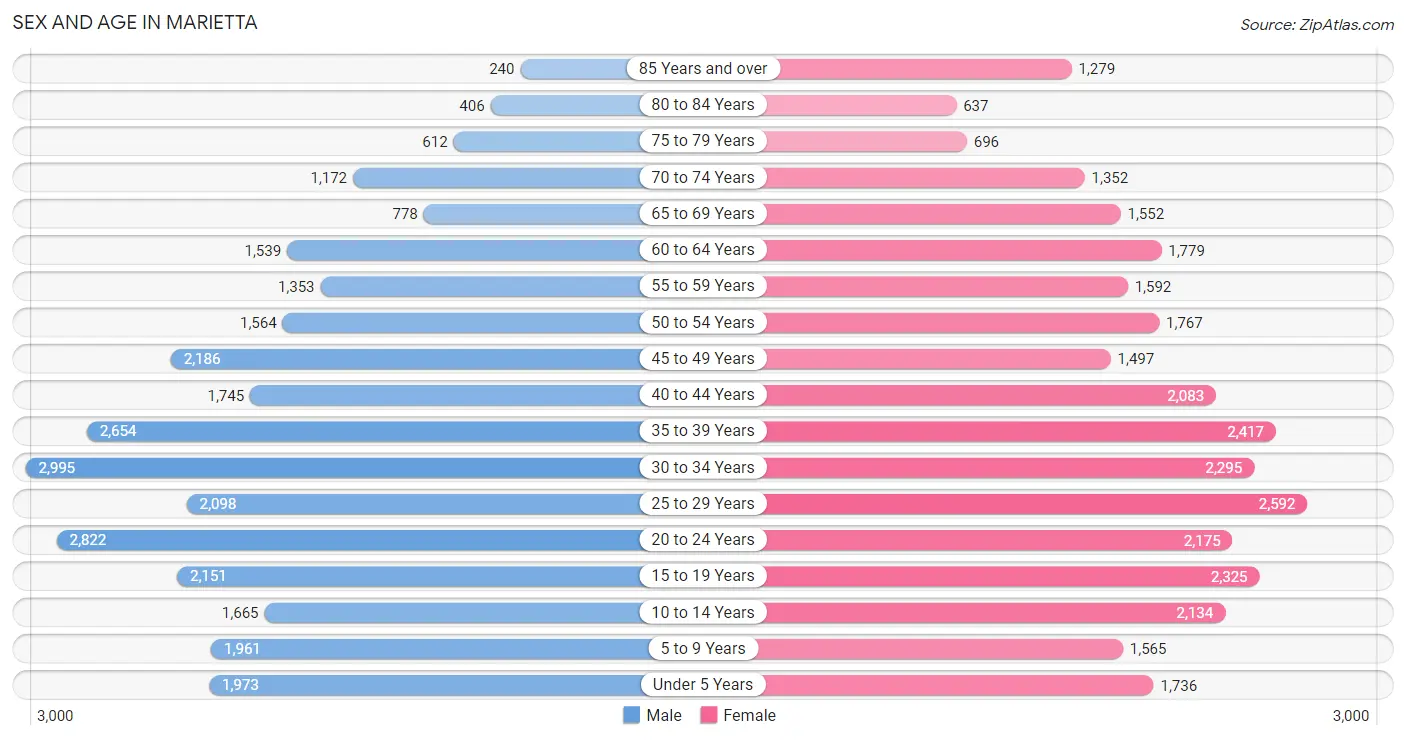
Task: Click the Sex and Age in Marietta title
Action: pyautogui.click(x=135, y=22)
